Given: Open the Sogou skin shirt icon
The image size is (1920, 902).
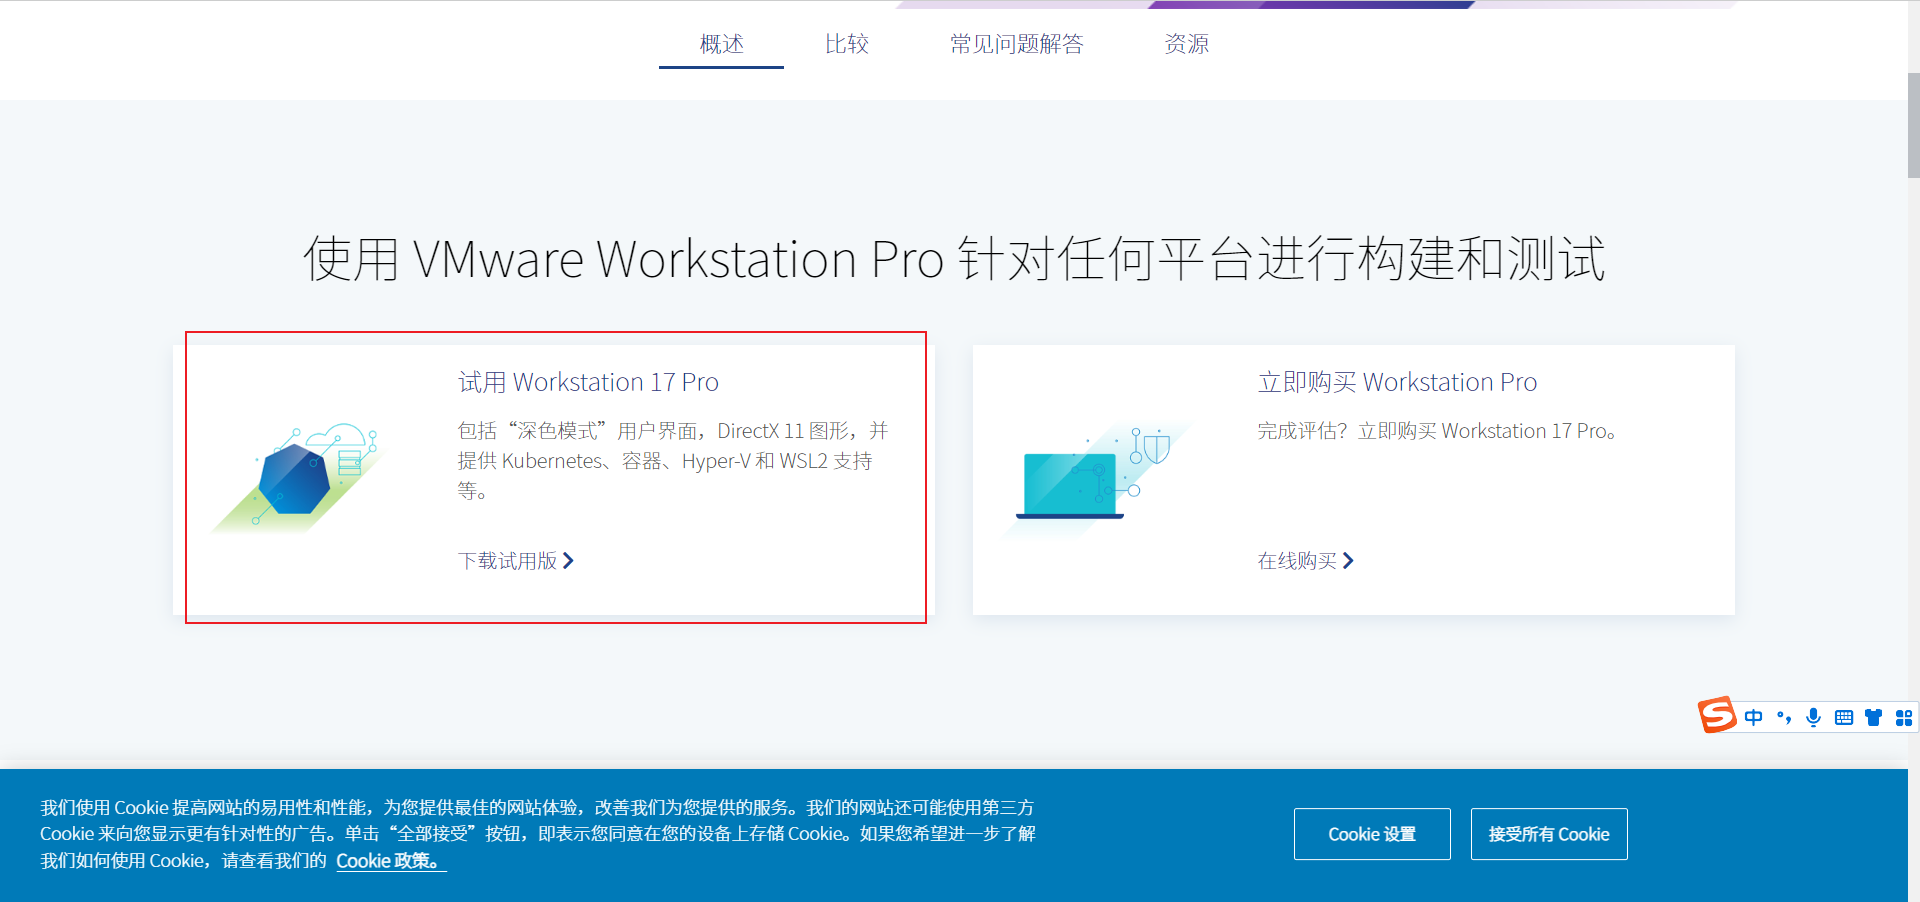Looking at the screenshot, I should 1874,717.
